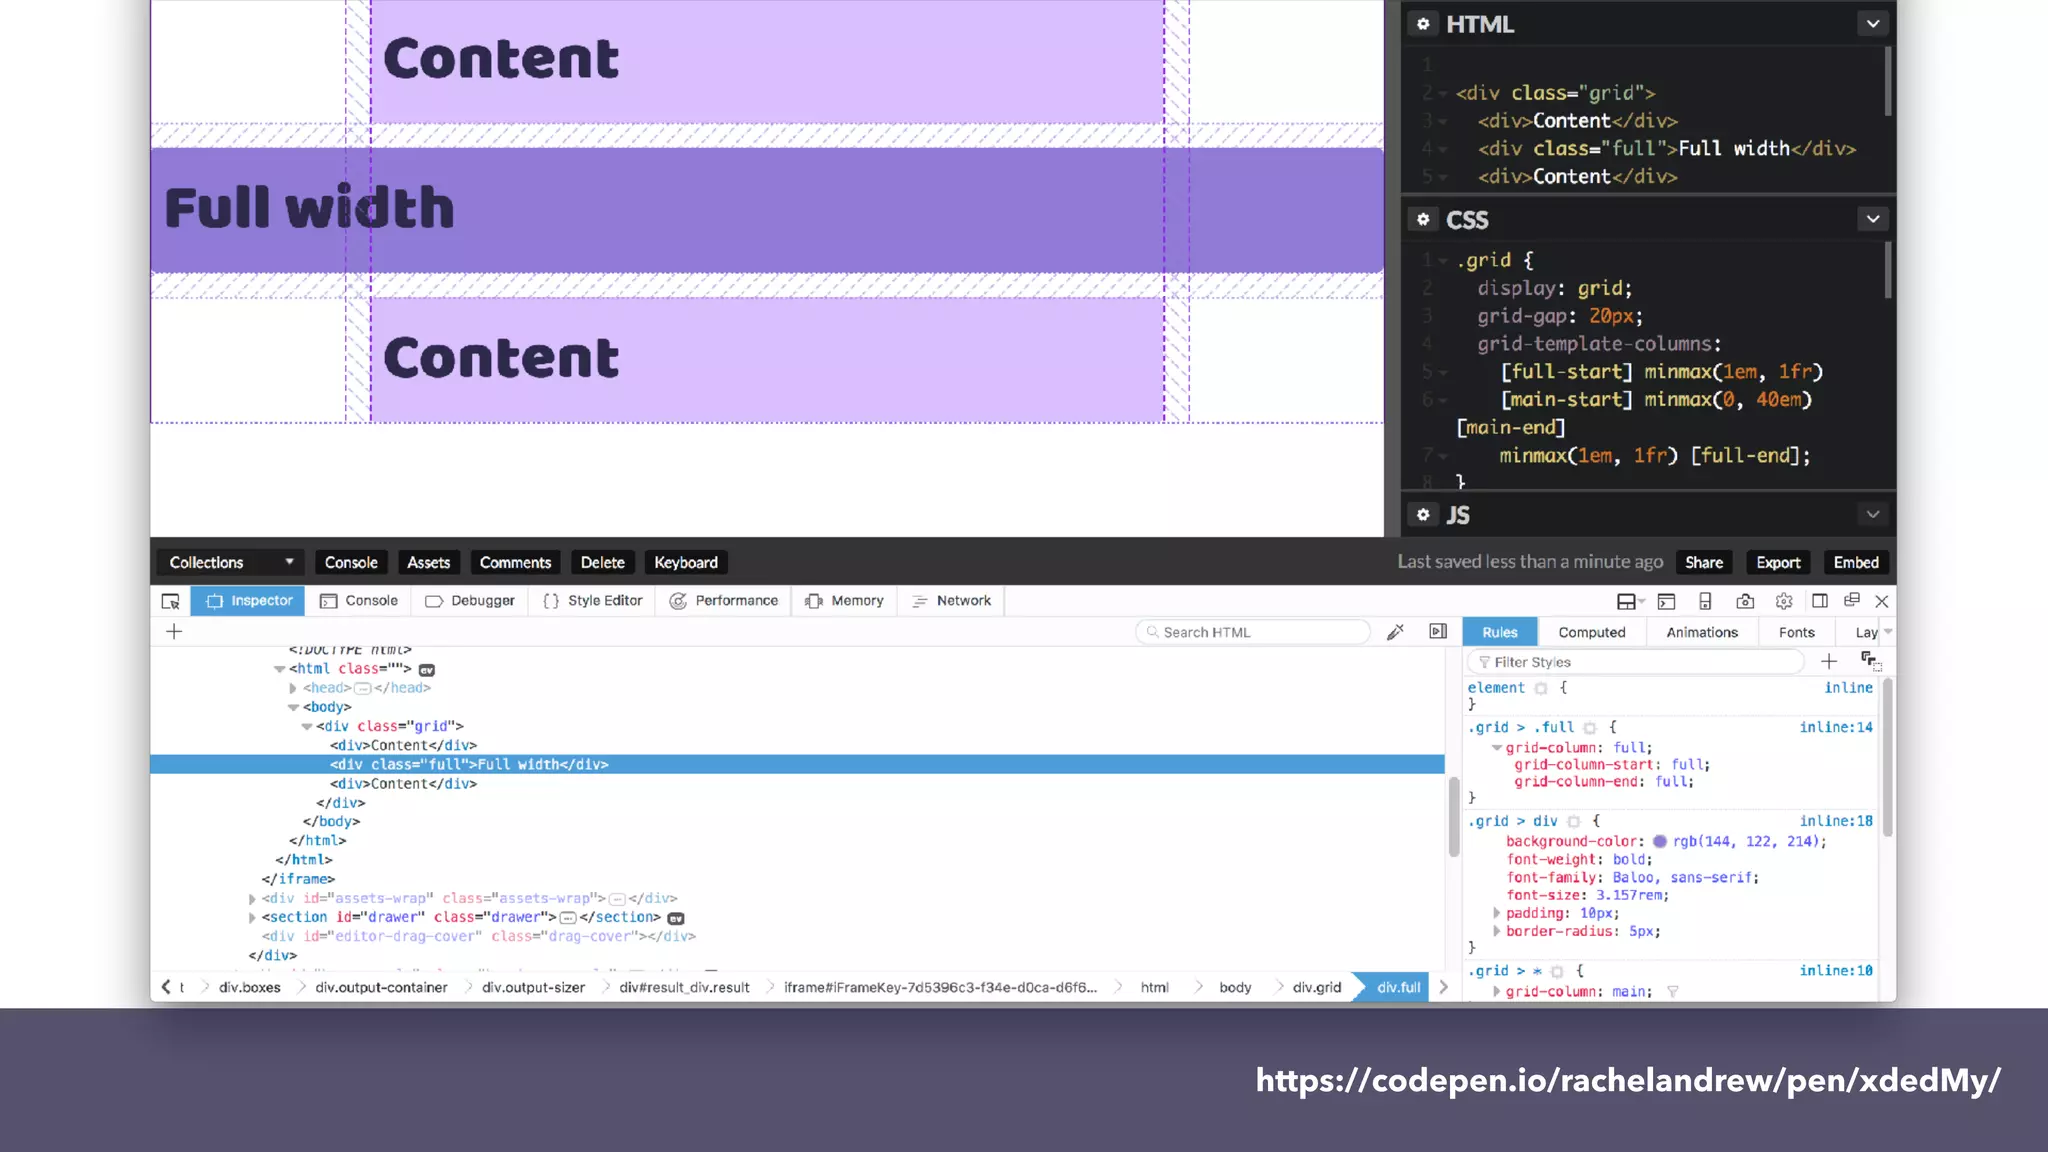Click the Share button
Image resolution: width=2048 pixels, height=1152 pixels.
tap(1703, 562)
